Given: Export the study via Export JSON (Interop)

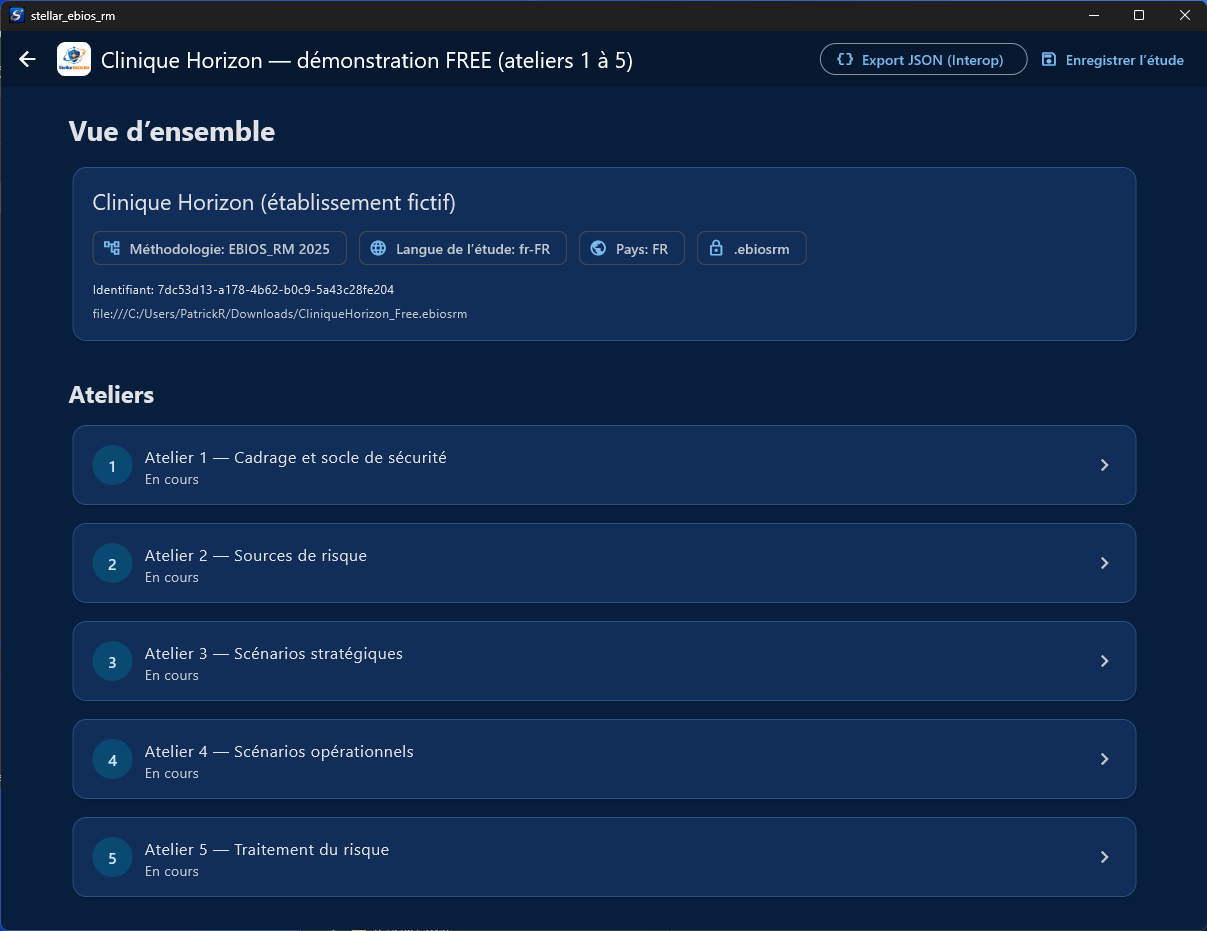Looking at the screenshot, I should coord(923,60).
